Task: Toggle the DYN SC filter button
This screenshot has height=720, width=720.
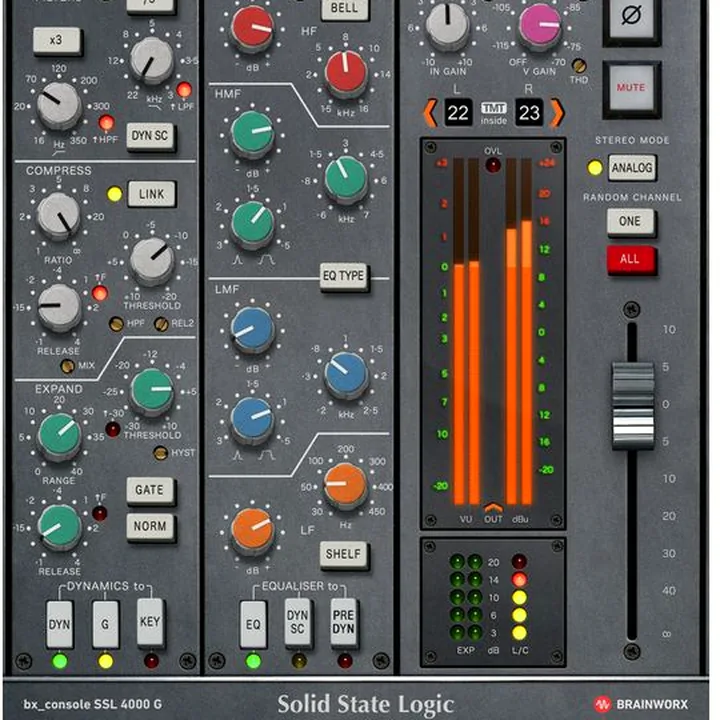Action: (x=150, y=136)
